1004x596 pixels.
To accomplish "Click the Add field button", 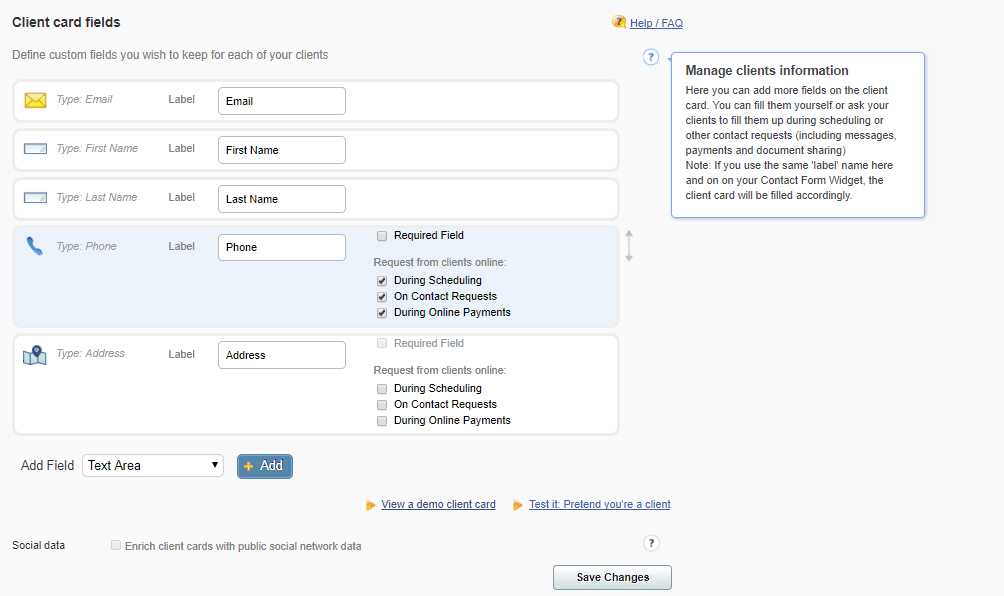I will pos(265,466).
